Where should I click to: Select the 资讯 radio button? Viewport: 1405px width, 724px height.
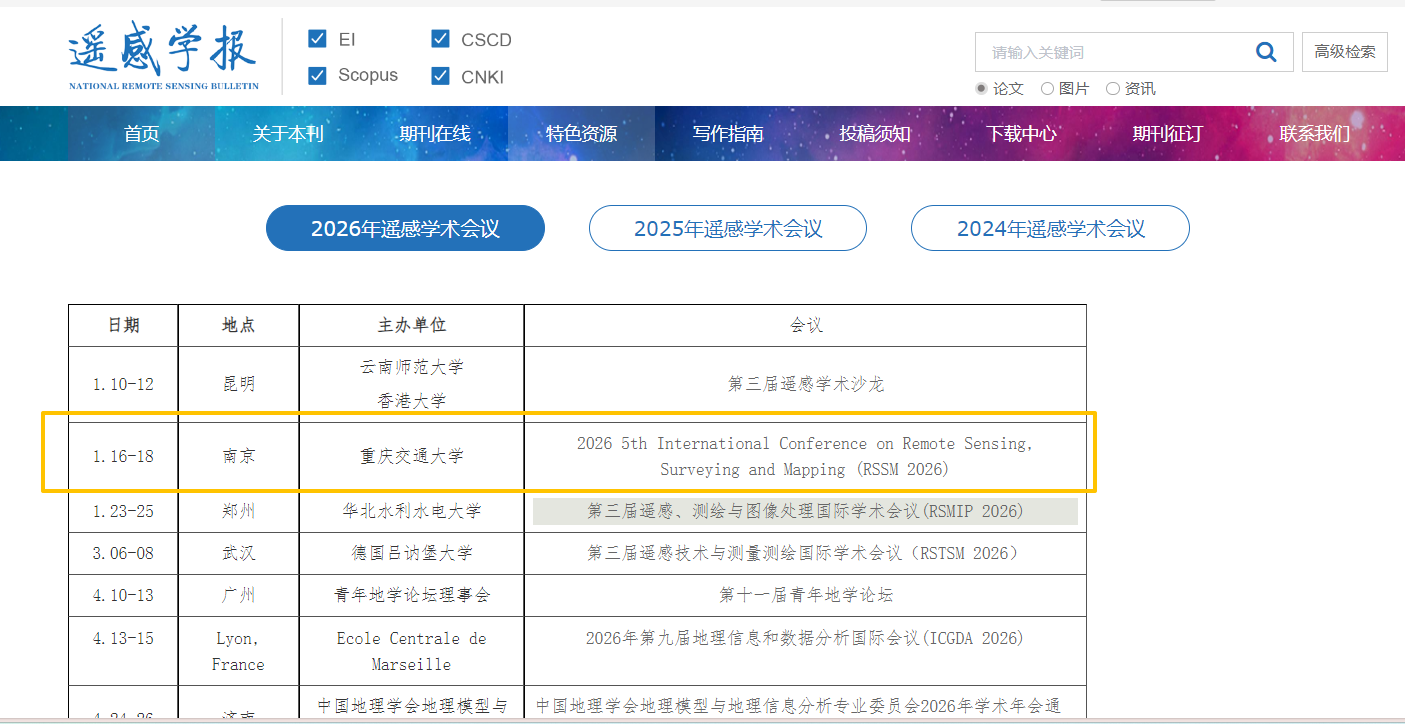pyautogui.click(x=1112, y=88)
